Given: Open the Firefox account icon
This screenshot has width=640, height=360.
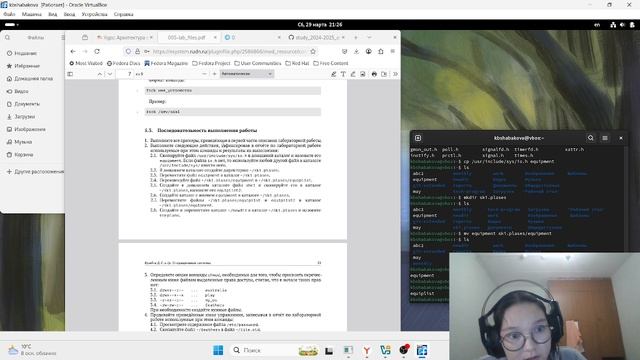Looking at the screenshot, I should (369, 51).
